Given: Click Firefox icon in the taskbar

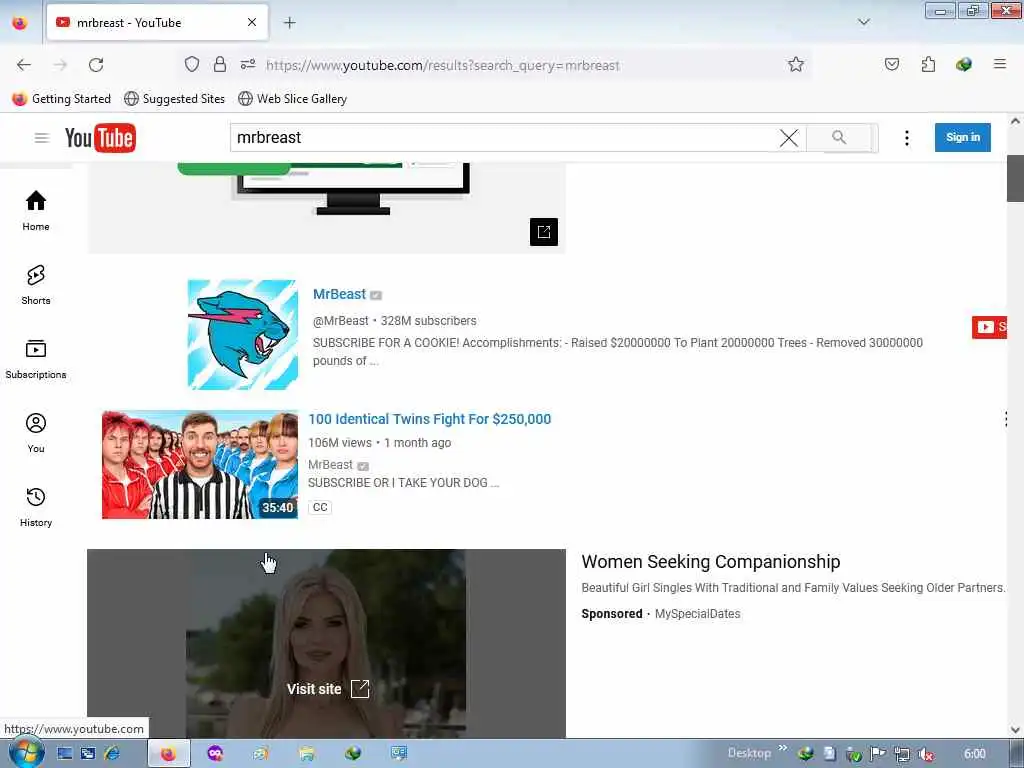Looking at the screenshot, I should [168, 754].
